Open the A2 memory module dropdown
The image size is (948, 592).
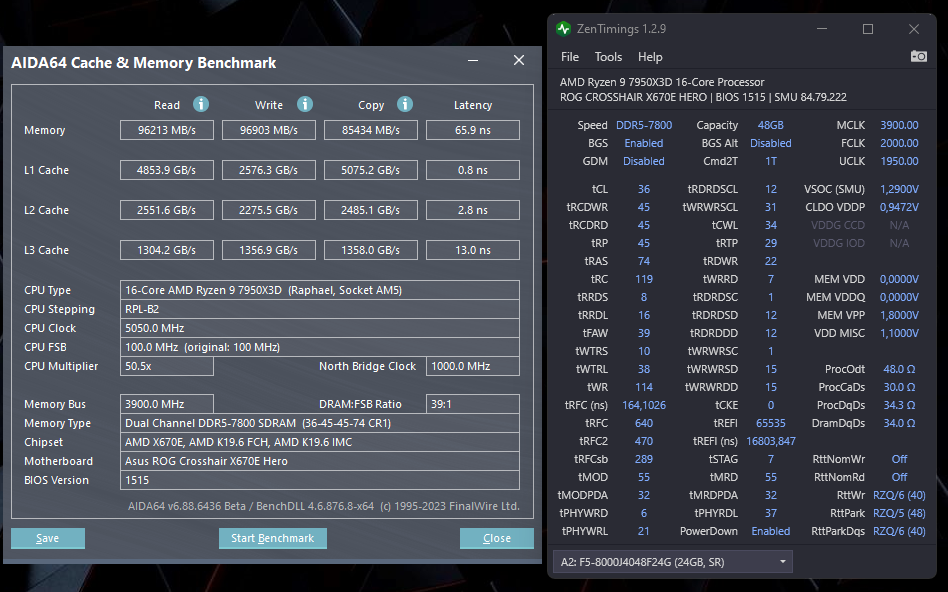point(672,562)
